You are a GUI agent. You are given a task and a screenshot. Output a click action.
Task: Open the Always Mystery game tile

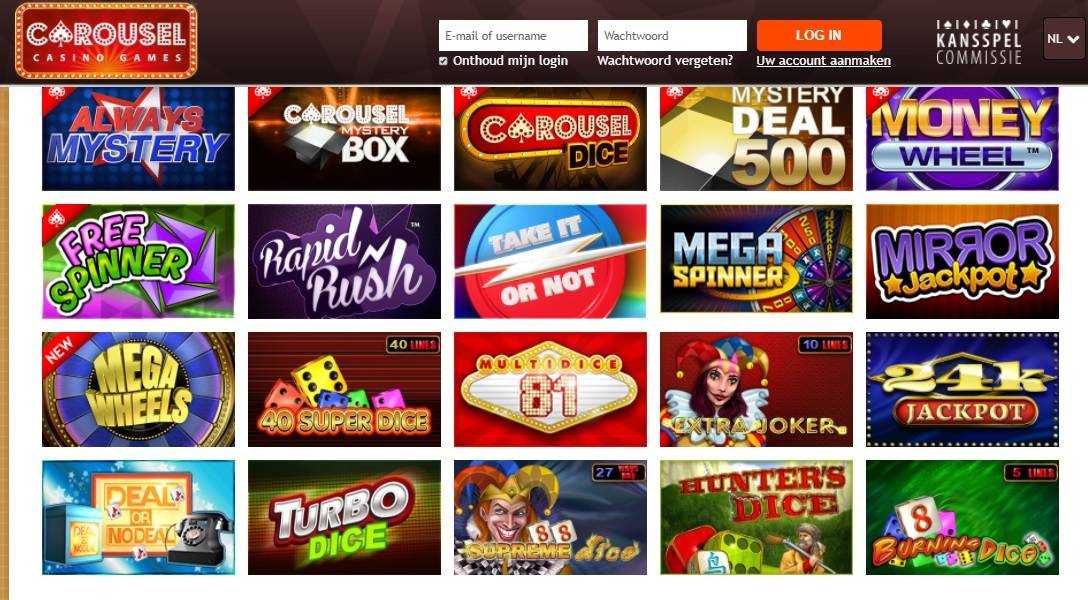[138, 138]
